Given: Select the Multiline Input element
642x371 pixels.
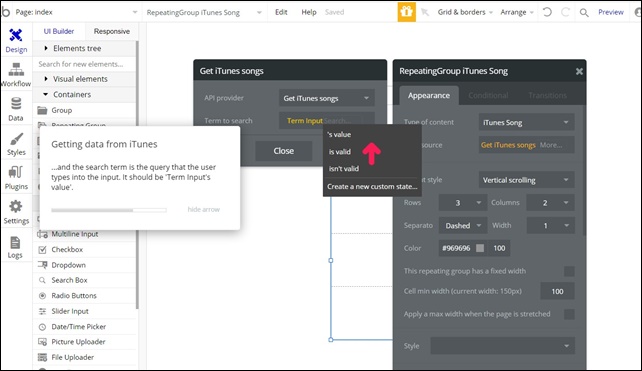Looking at the screenshot, I should point(85,234).
